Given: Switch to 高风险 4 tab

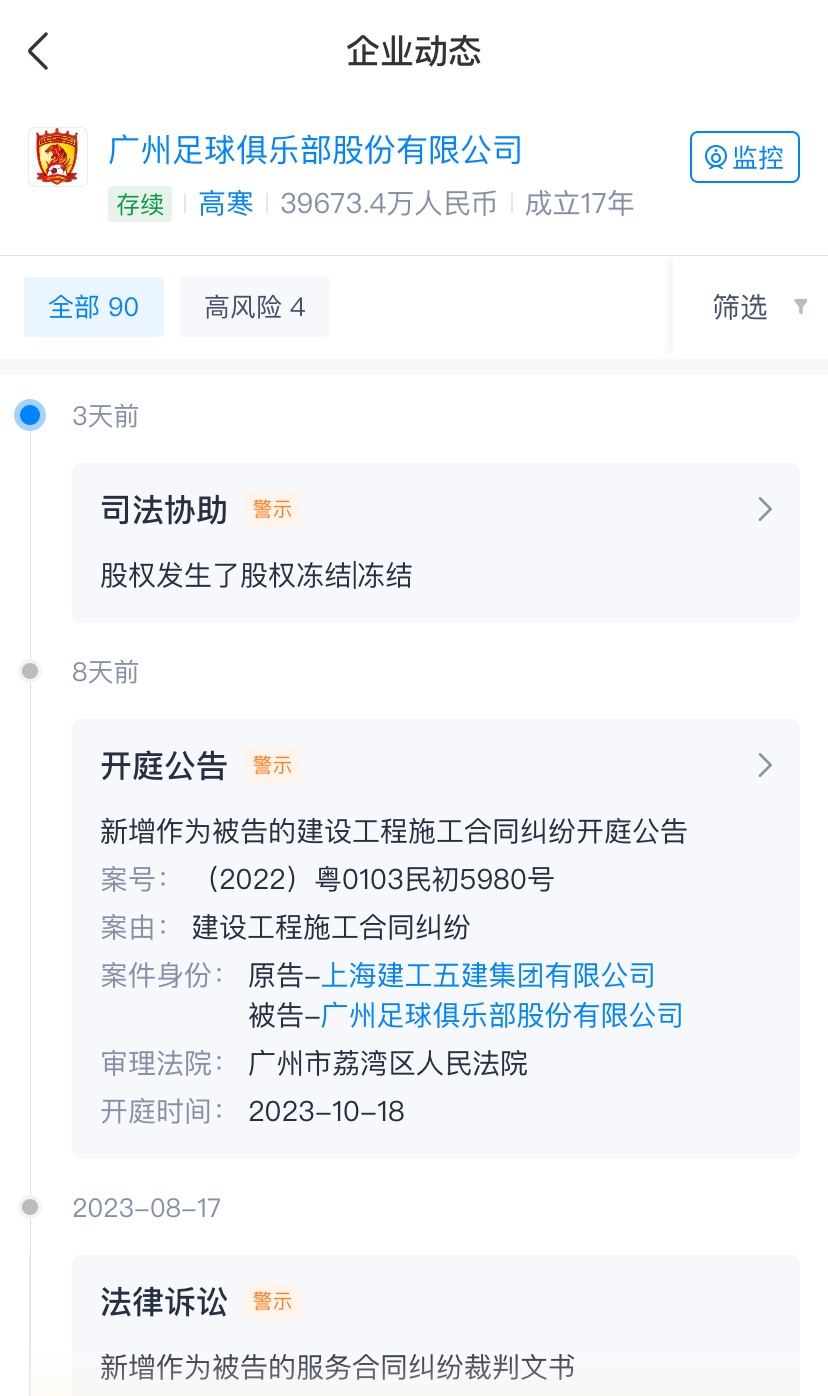Looking at the screenshot, I should (254, 307).
